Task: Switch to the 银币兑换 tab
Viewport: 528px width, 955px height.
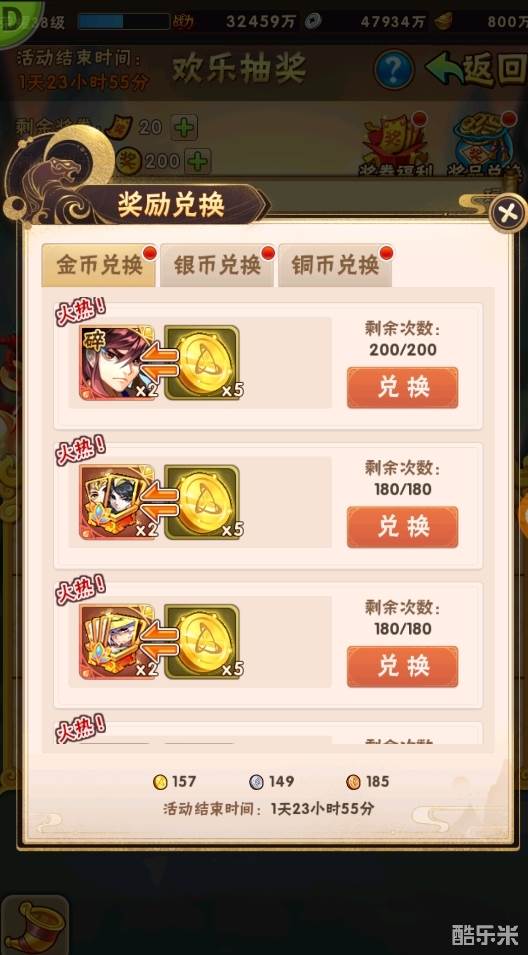Action: coord(217,265)
